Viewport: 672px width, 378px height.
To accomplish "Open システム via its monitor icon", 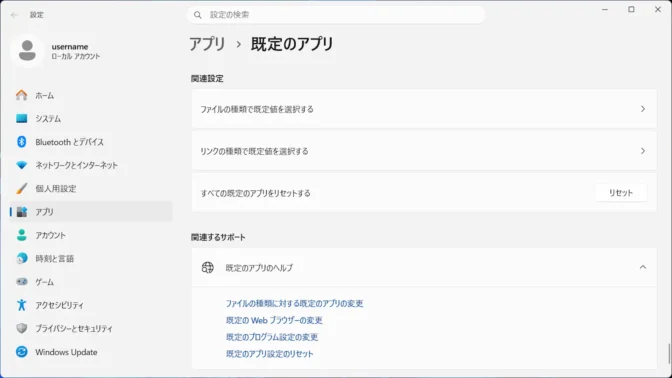I will point(21,118).
